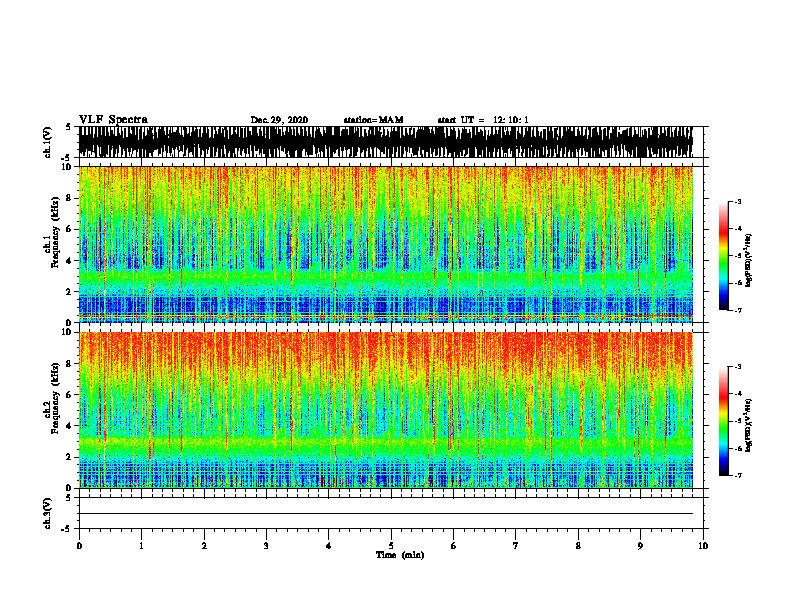Click time axis tick label "5"

pos(391,546)
